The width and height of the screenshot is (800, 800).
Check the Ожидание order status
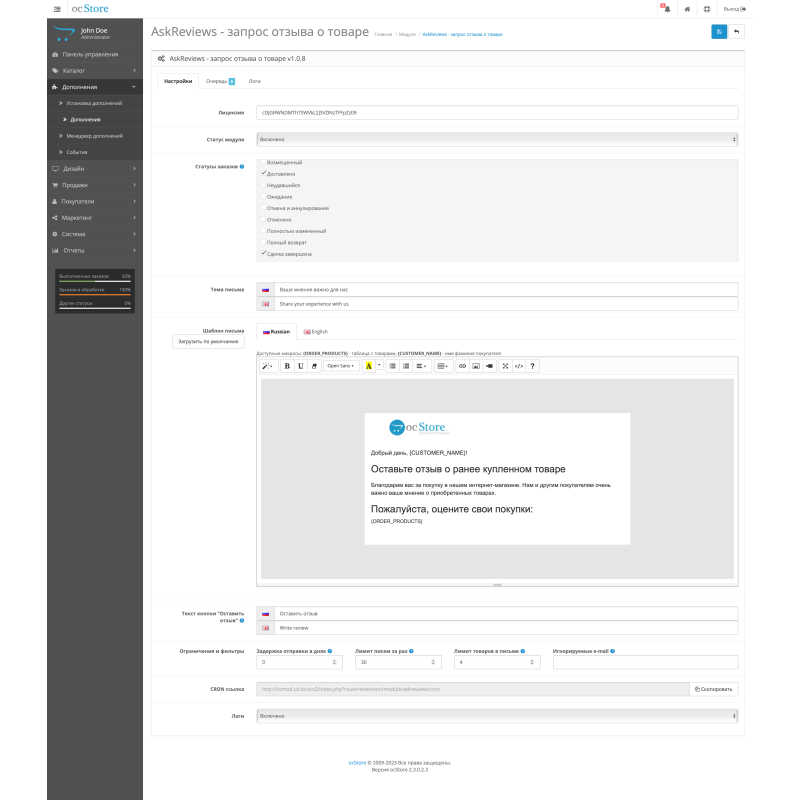click(x=264, y=196)
